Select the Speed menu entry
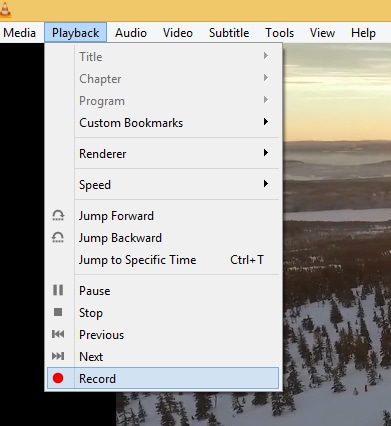391x426 pixels. tap(163, 185)
